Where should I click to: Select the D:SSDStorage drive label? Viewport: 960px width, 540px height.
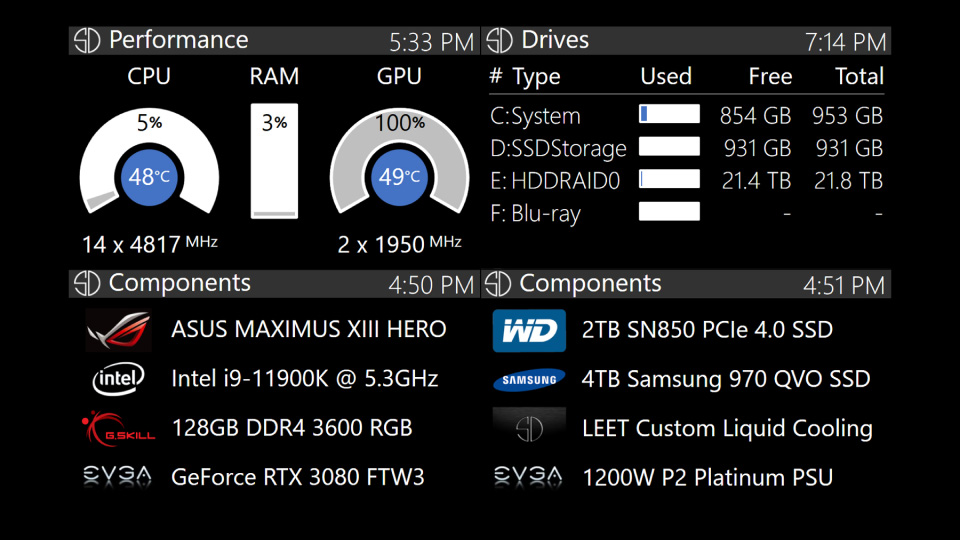(x=558, y=149)
